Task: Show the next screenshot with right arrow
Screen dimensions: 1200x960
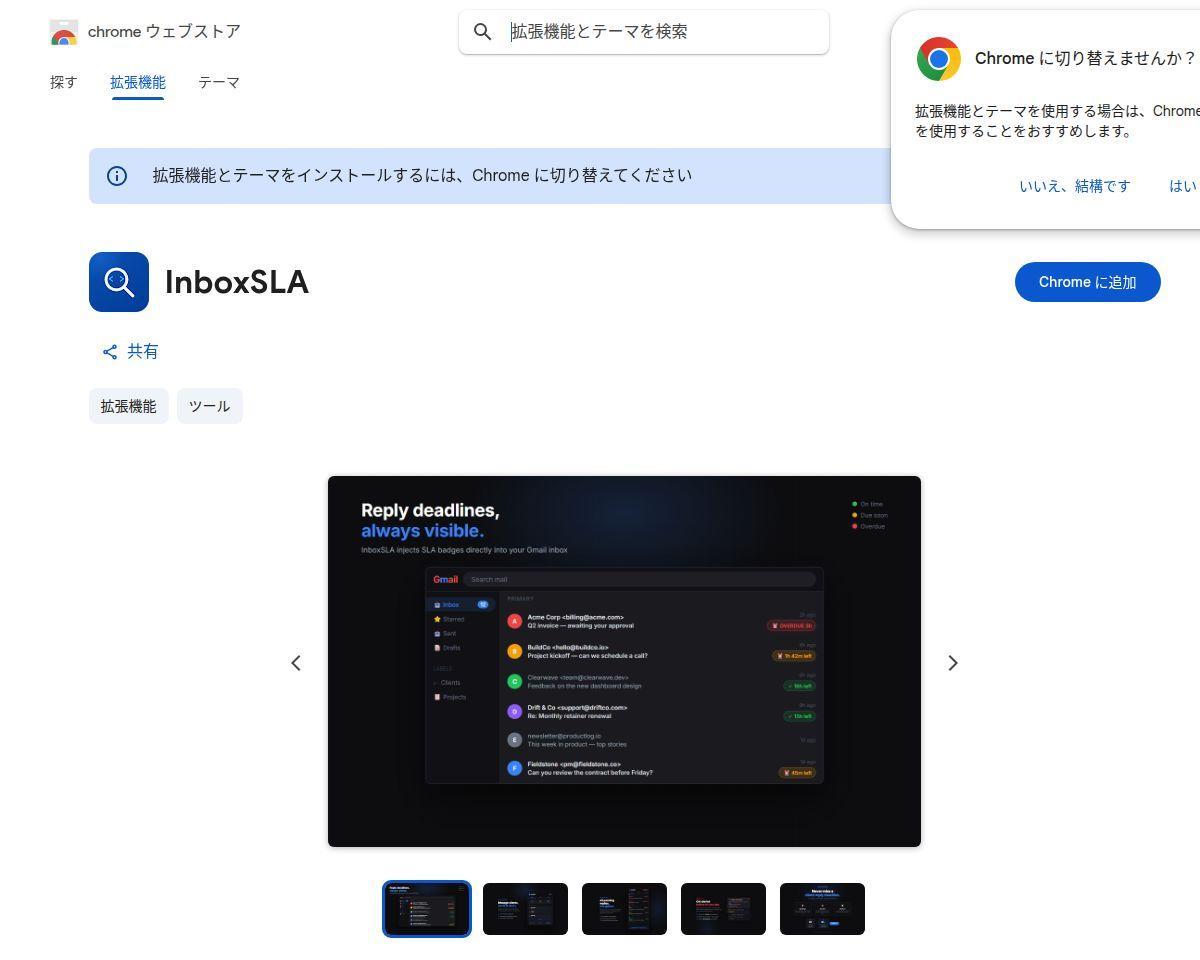Action: 953,663
